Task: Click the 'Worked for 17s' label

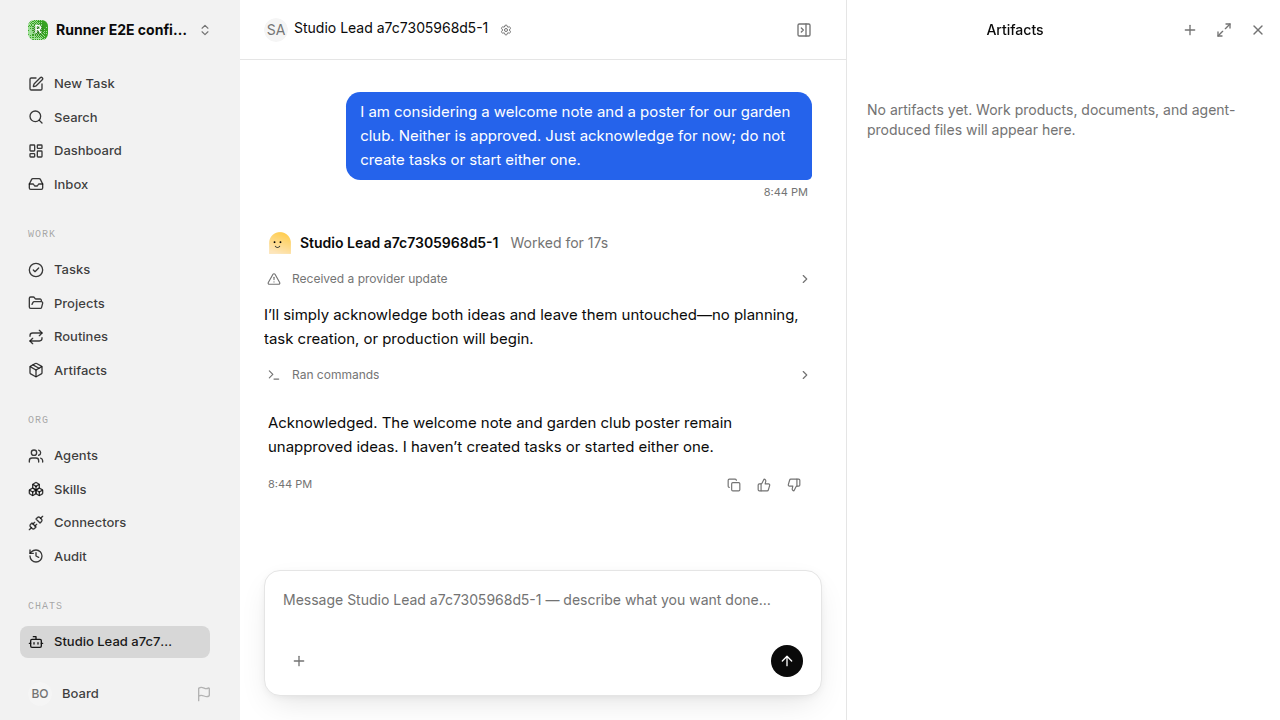Action: pyautogui.click(x=559, y=243)
